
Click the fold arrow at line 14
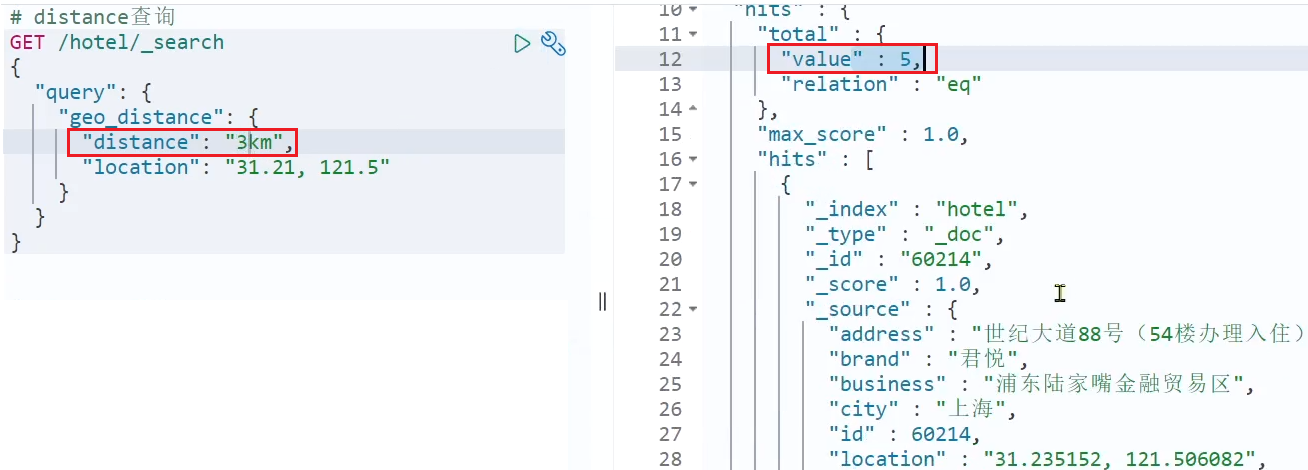tap(694, 109)
